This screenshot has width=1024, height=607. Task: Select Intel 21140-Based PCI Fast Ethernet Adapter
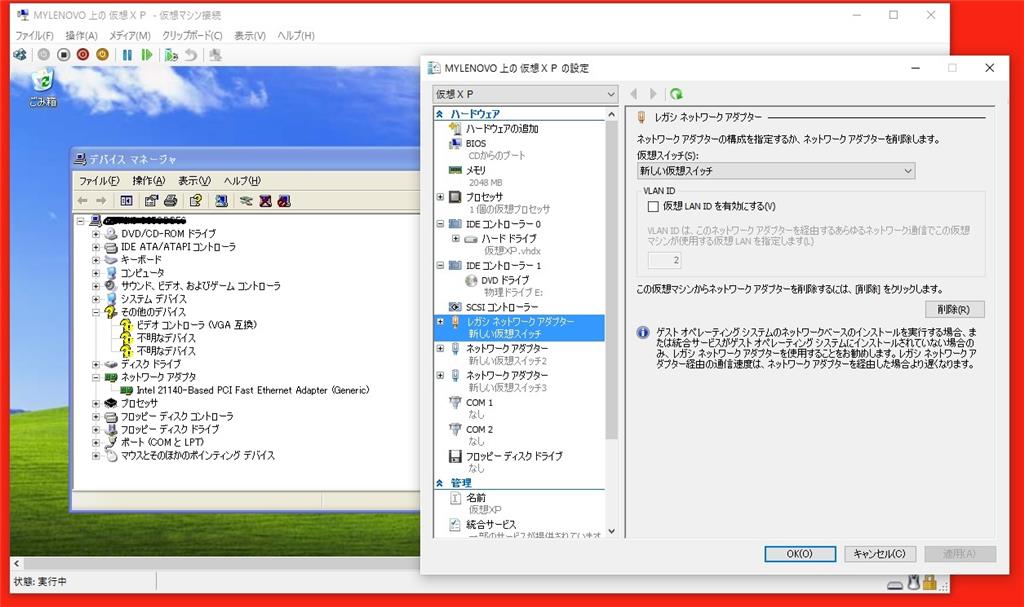[252, 390]
